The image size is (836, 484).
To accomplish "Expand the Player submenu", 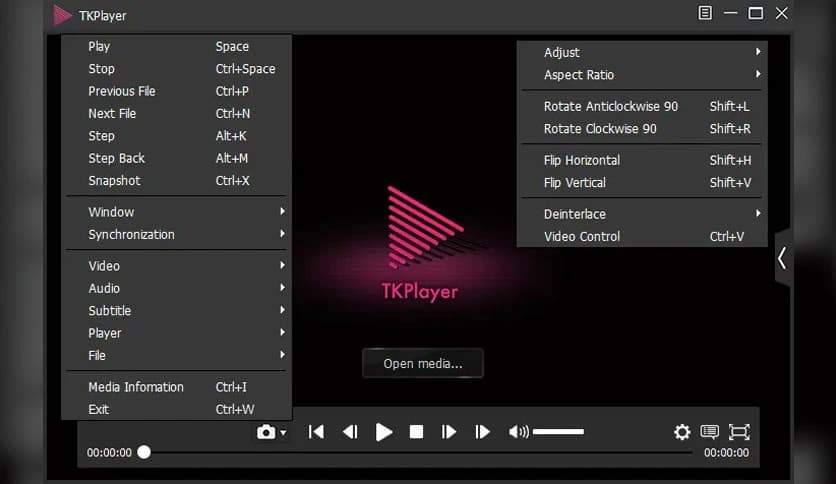I will [x=176, y=333].
